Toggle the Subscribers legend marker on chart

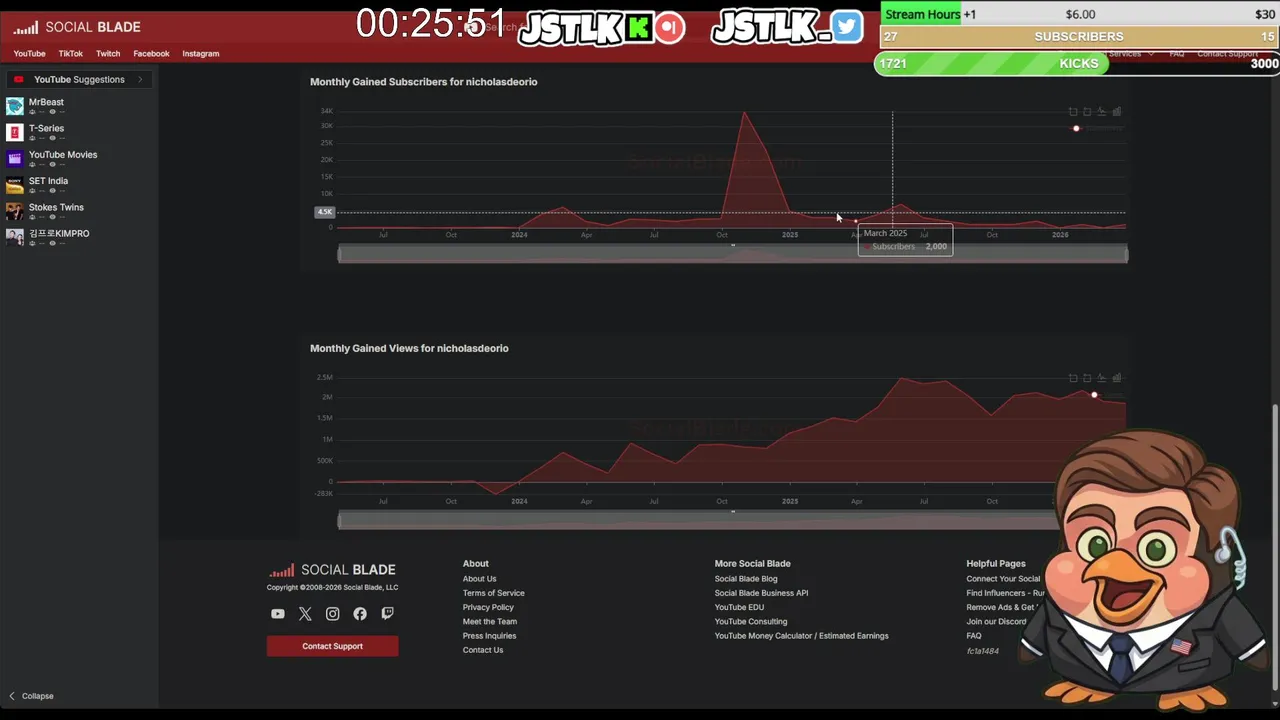[x=1076, y=128]
